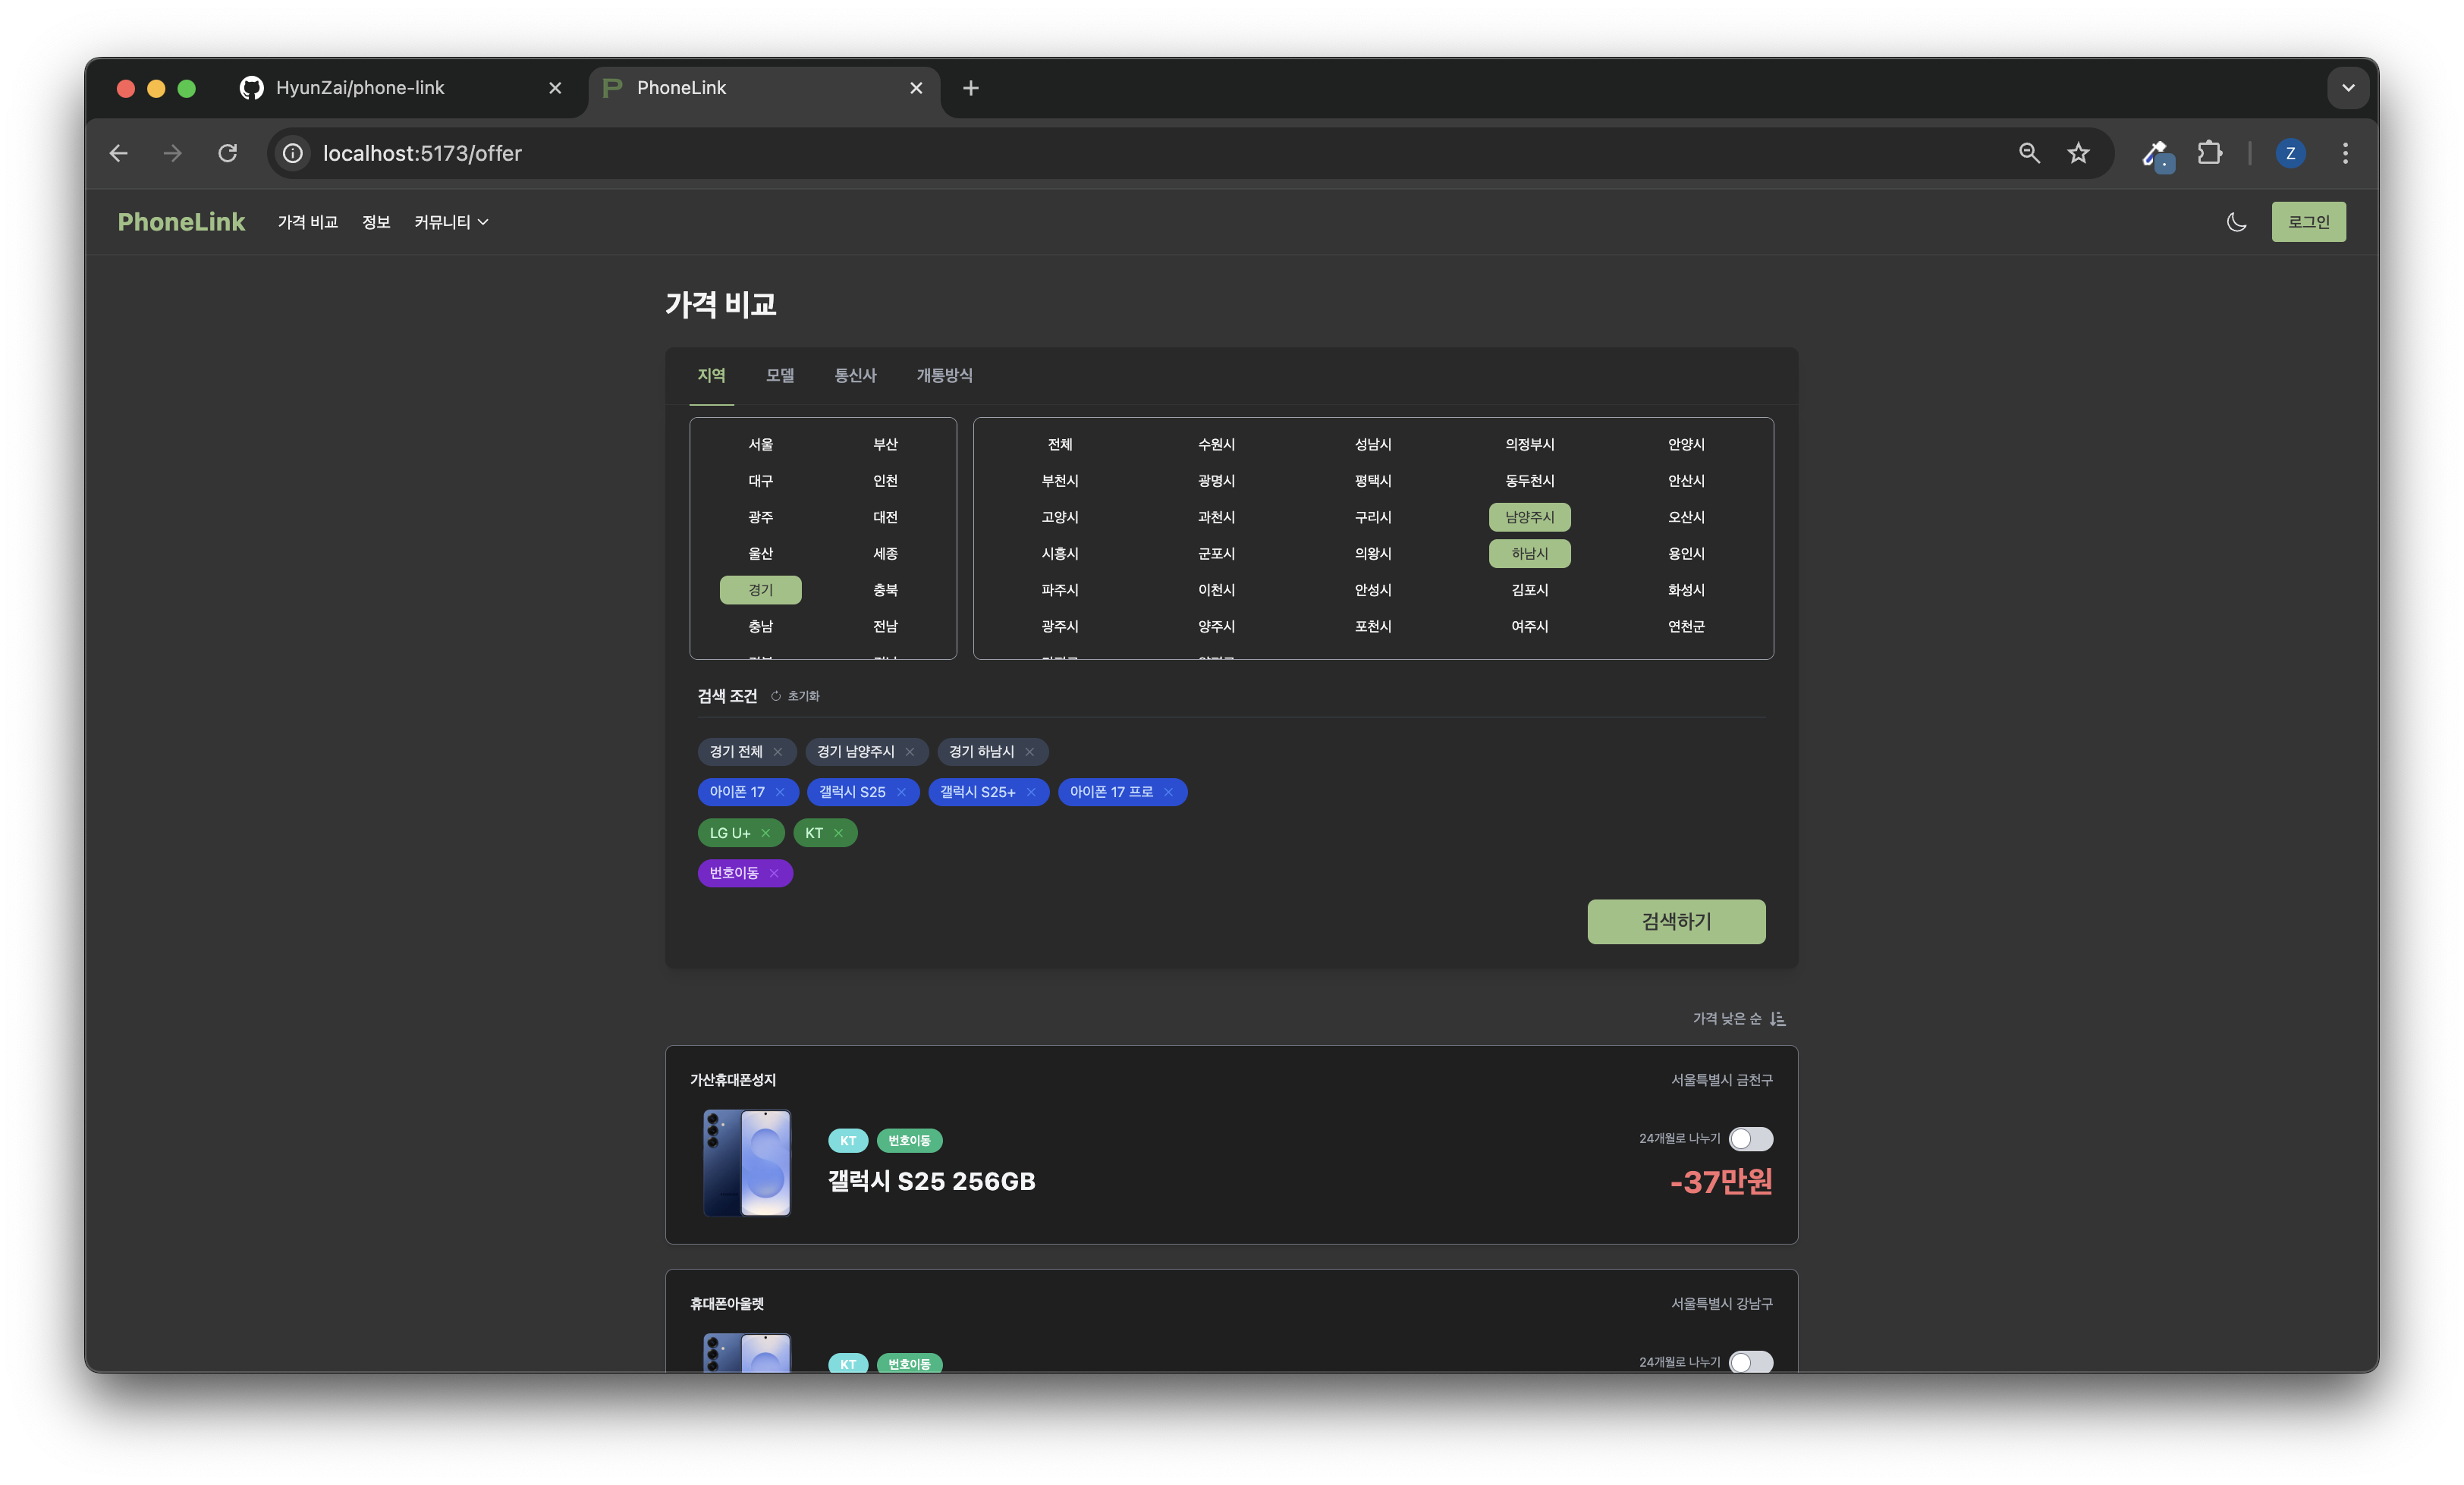Bookmark page with star icon
This screenshot has width=2464, height=1485.
[2078, 153]
